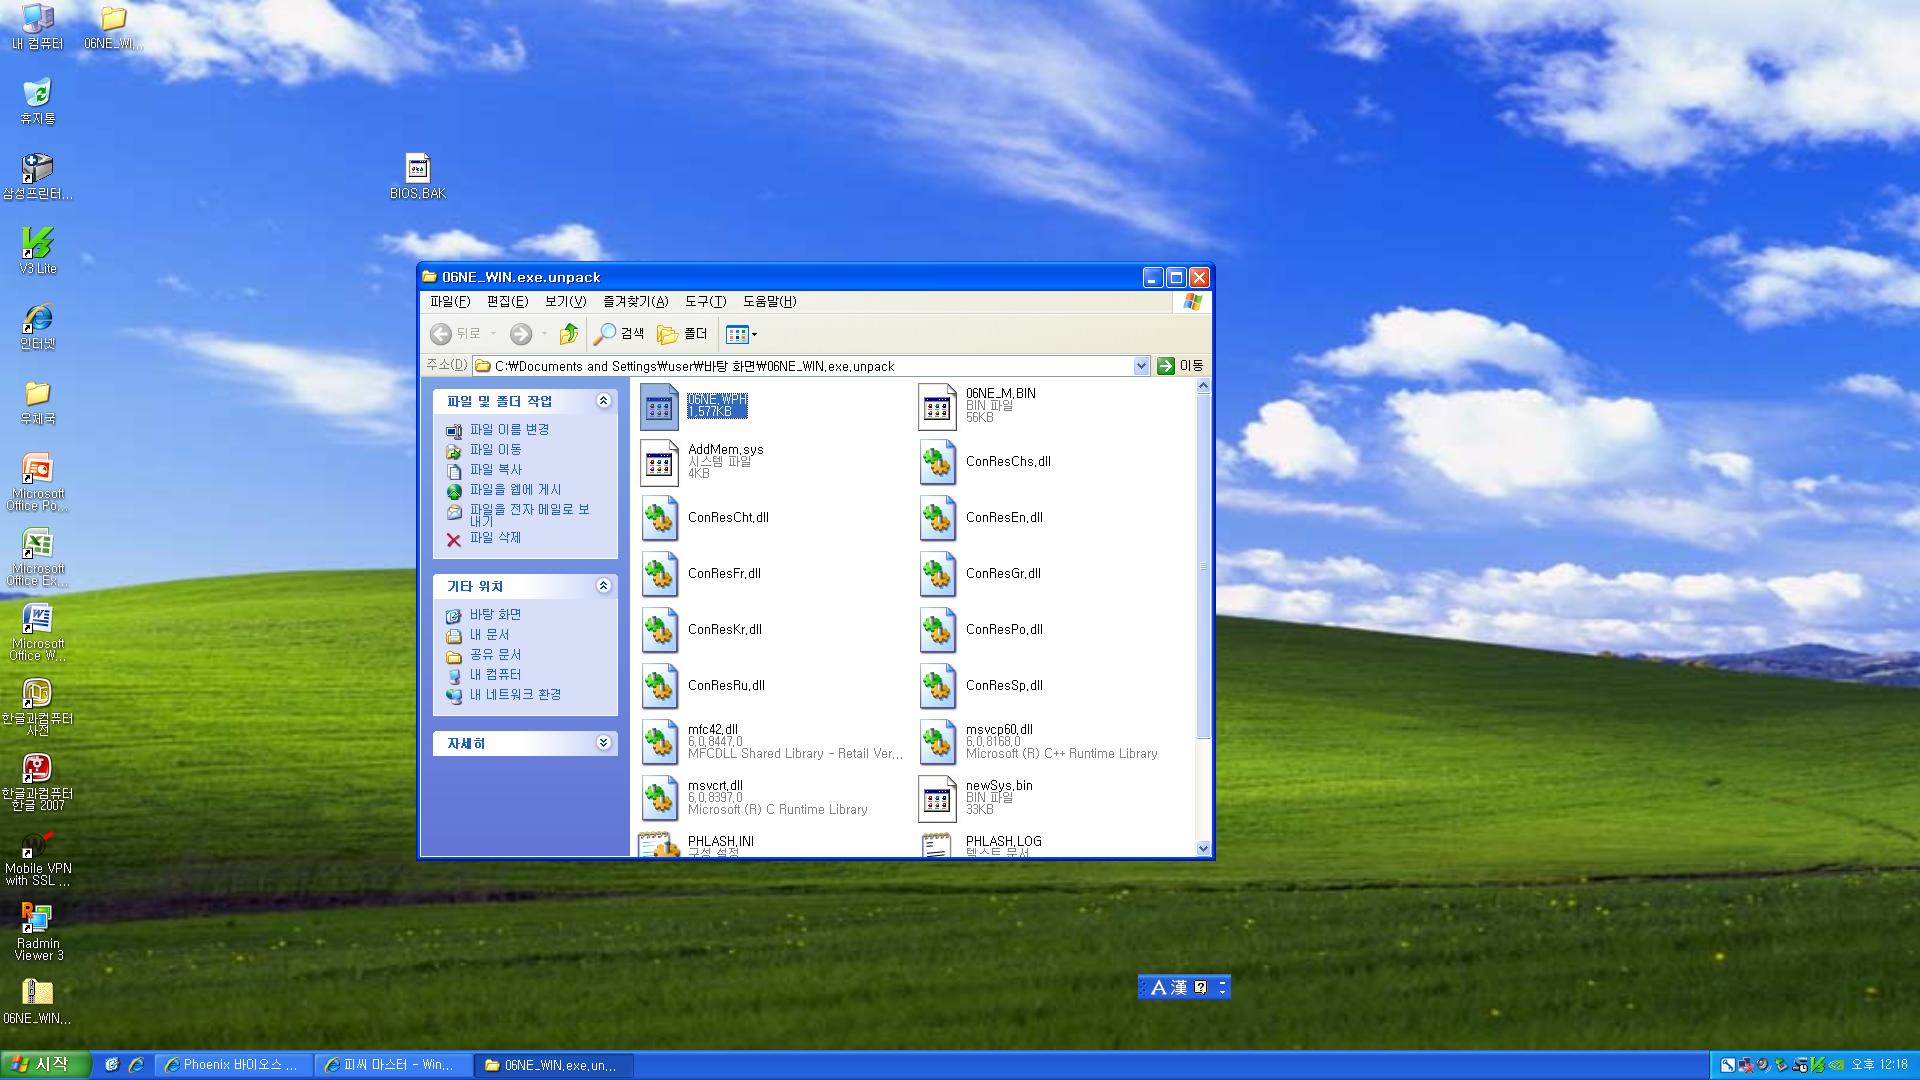Select the 06NE_M.BIN file icon

click(x=937, y=406)
